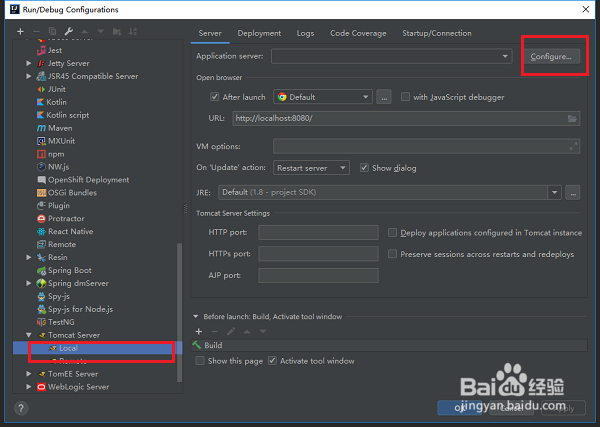Enable Deploy applications configured in Tomcat instance
This screenshot has width=600, height=427.
[x=392, y=233]
